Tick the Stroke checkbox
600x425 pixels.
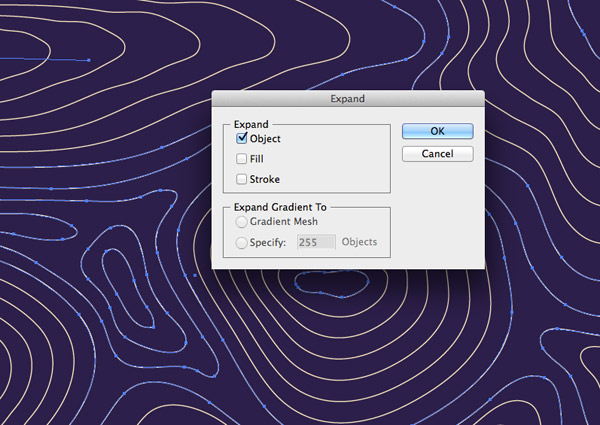[x=242, y=179]
